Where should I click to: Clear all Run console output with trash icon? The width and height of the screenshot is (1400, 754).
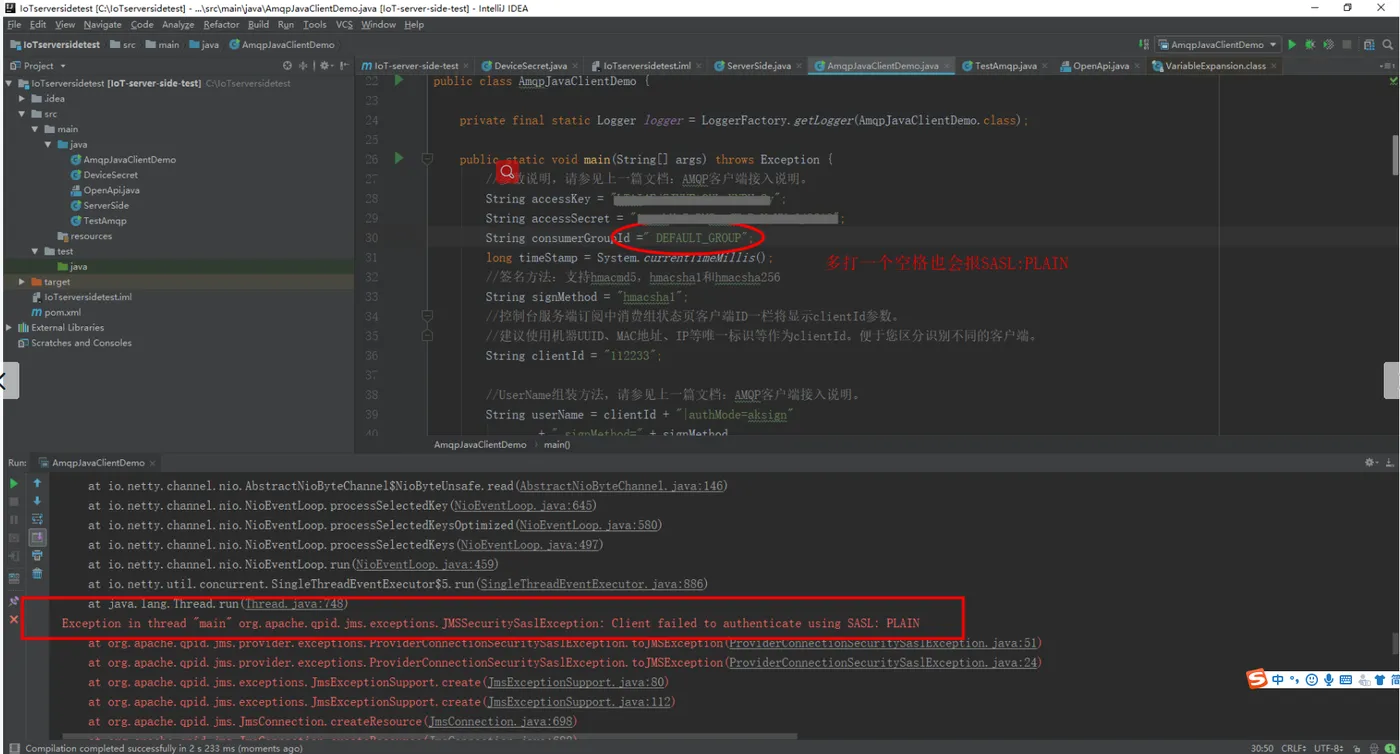pyautogui.click(x=37, y=574)
